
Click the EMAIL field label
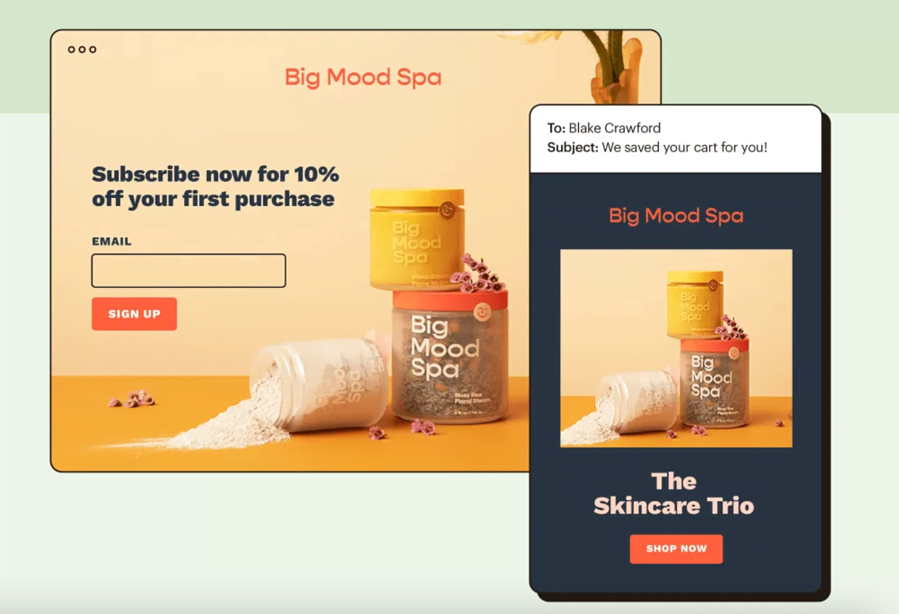pyautogui.click(x=112, y=241)
